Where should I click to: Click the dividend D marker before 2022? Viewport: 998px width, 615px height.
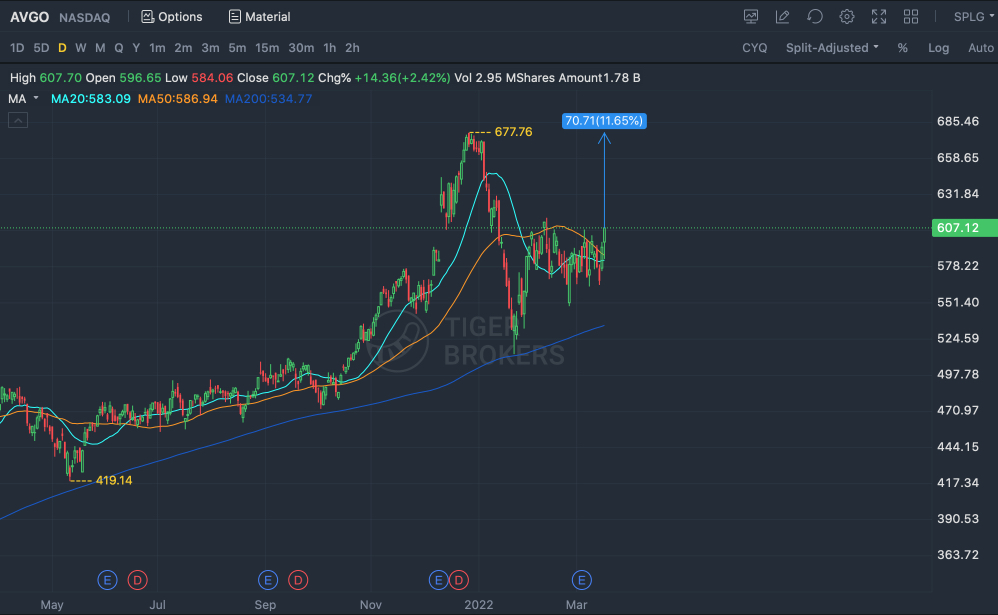click(x=458, y=580)
